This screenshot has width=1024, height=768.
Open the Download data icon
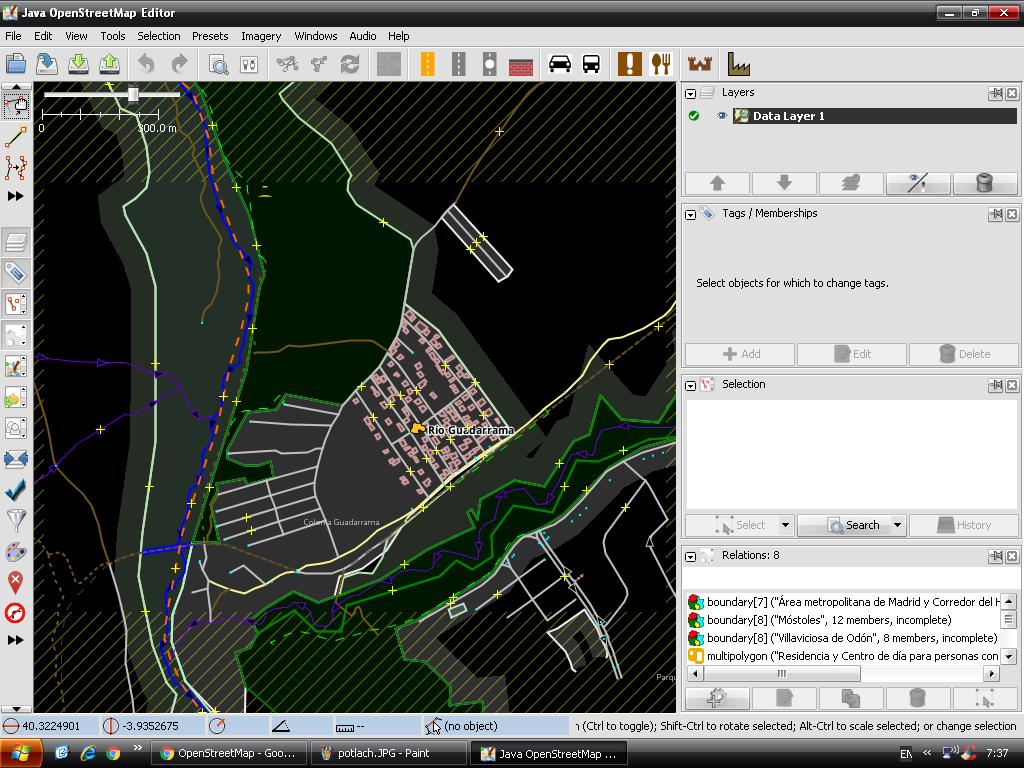[78, 63]
